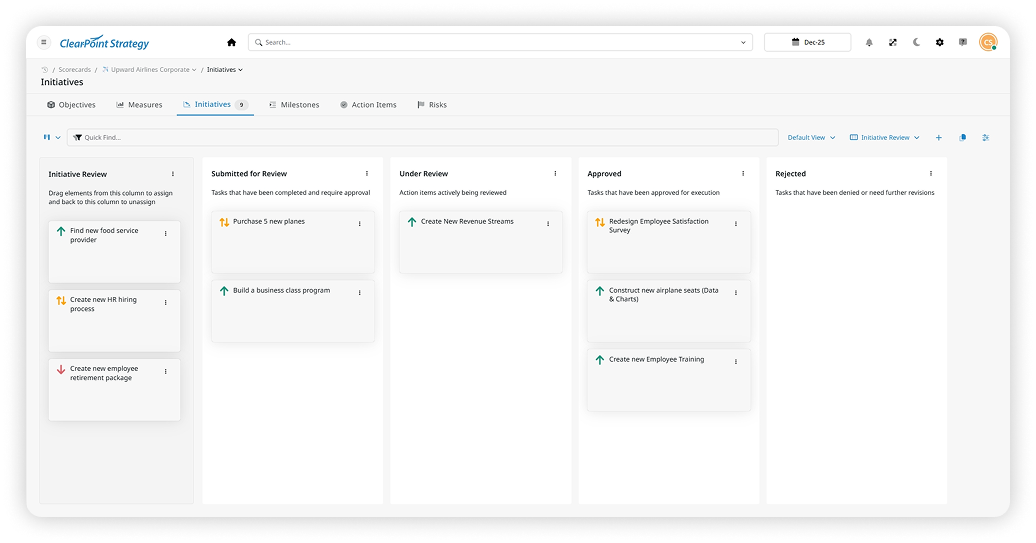Click the Scorecards breadcrumb link

pos(74,70)
